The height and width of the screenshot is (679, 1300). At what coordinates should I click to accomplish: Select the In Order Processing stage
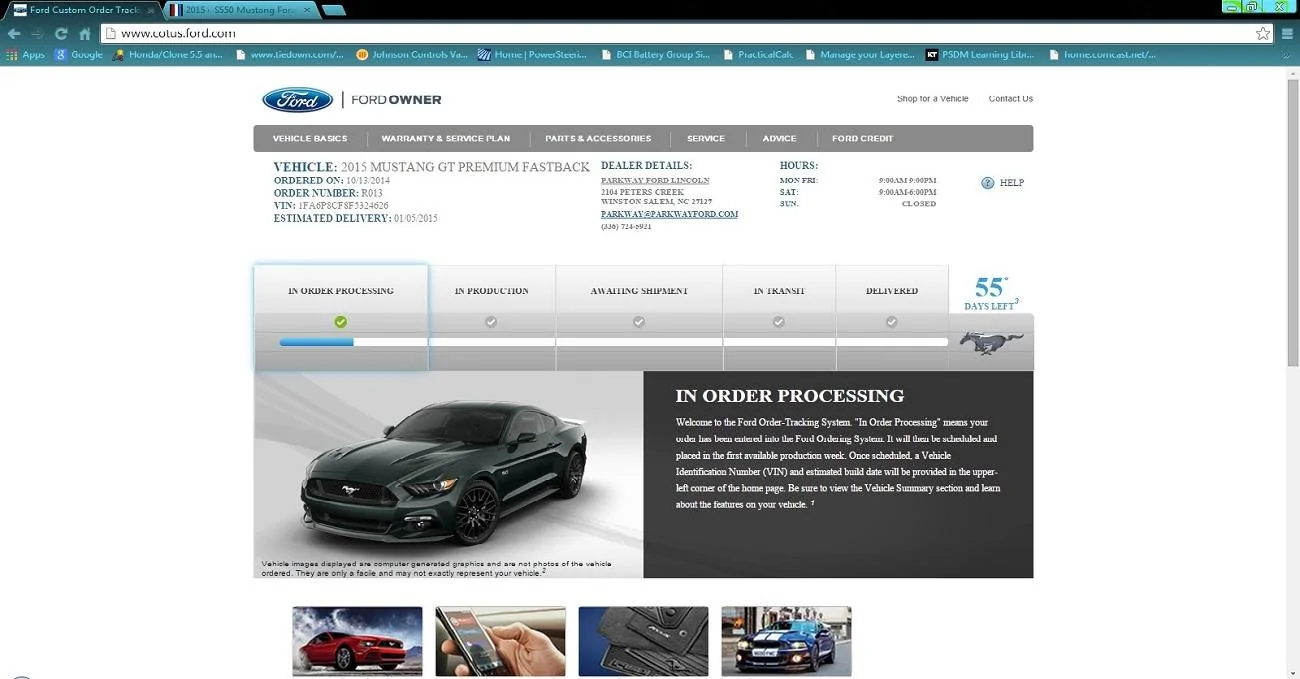tap(341, 318)
